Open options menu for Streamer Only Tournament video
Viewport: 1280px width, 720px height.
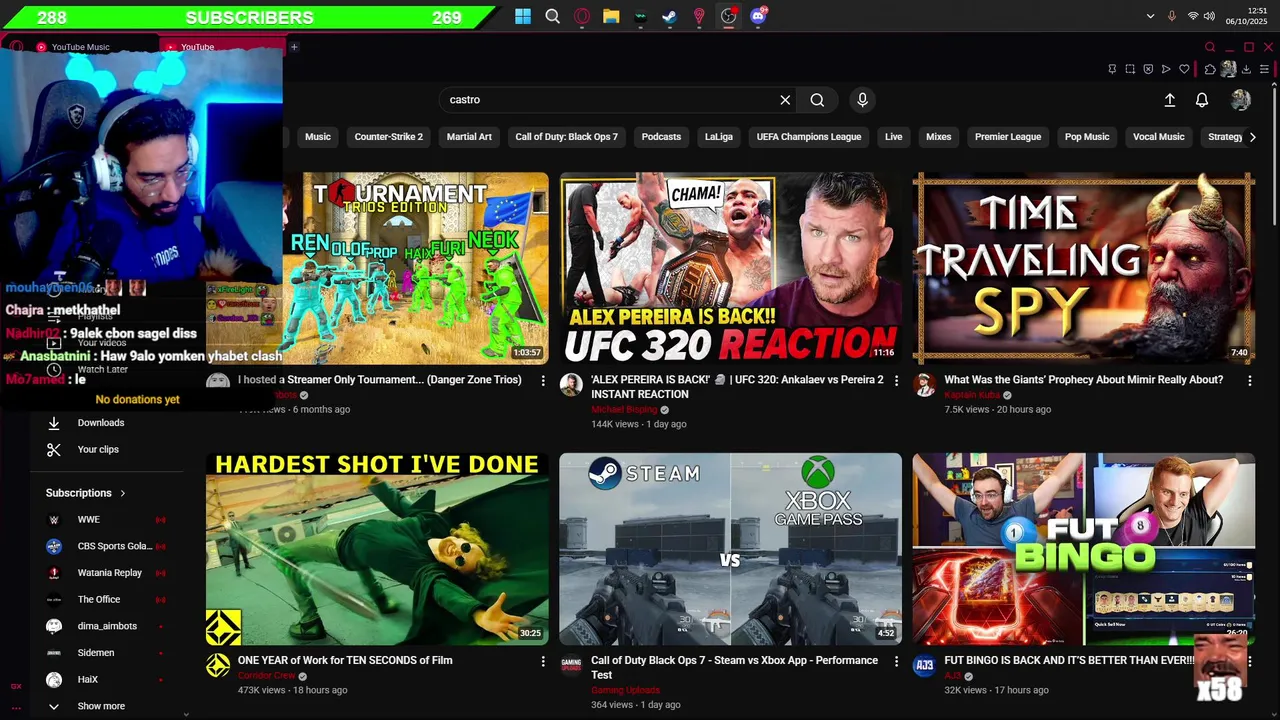point(543,381)
